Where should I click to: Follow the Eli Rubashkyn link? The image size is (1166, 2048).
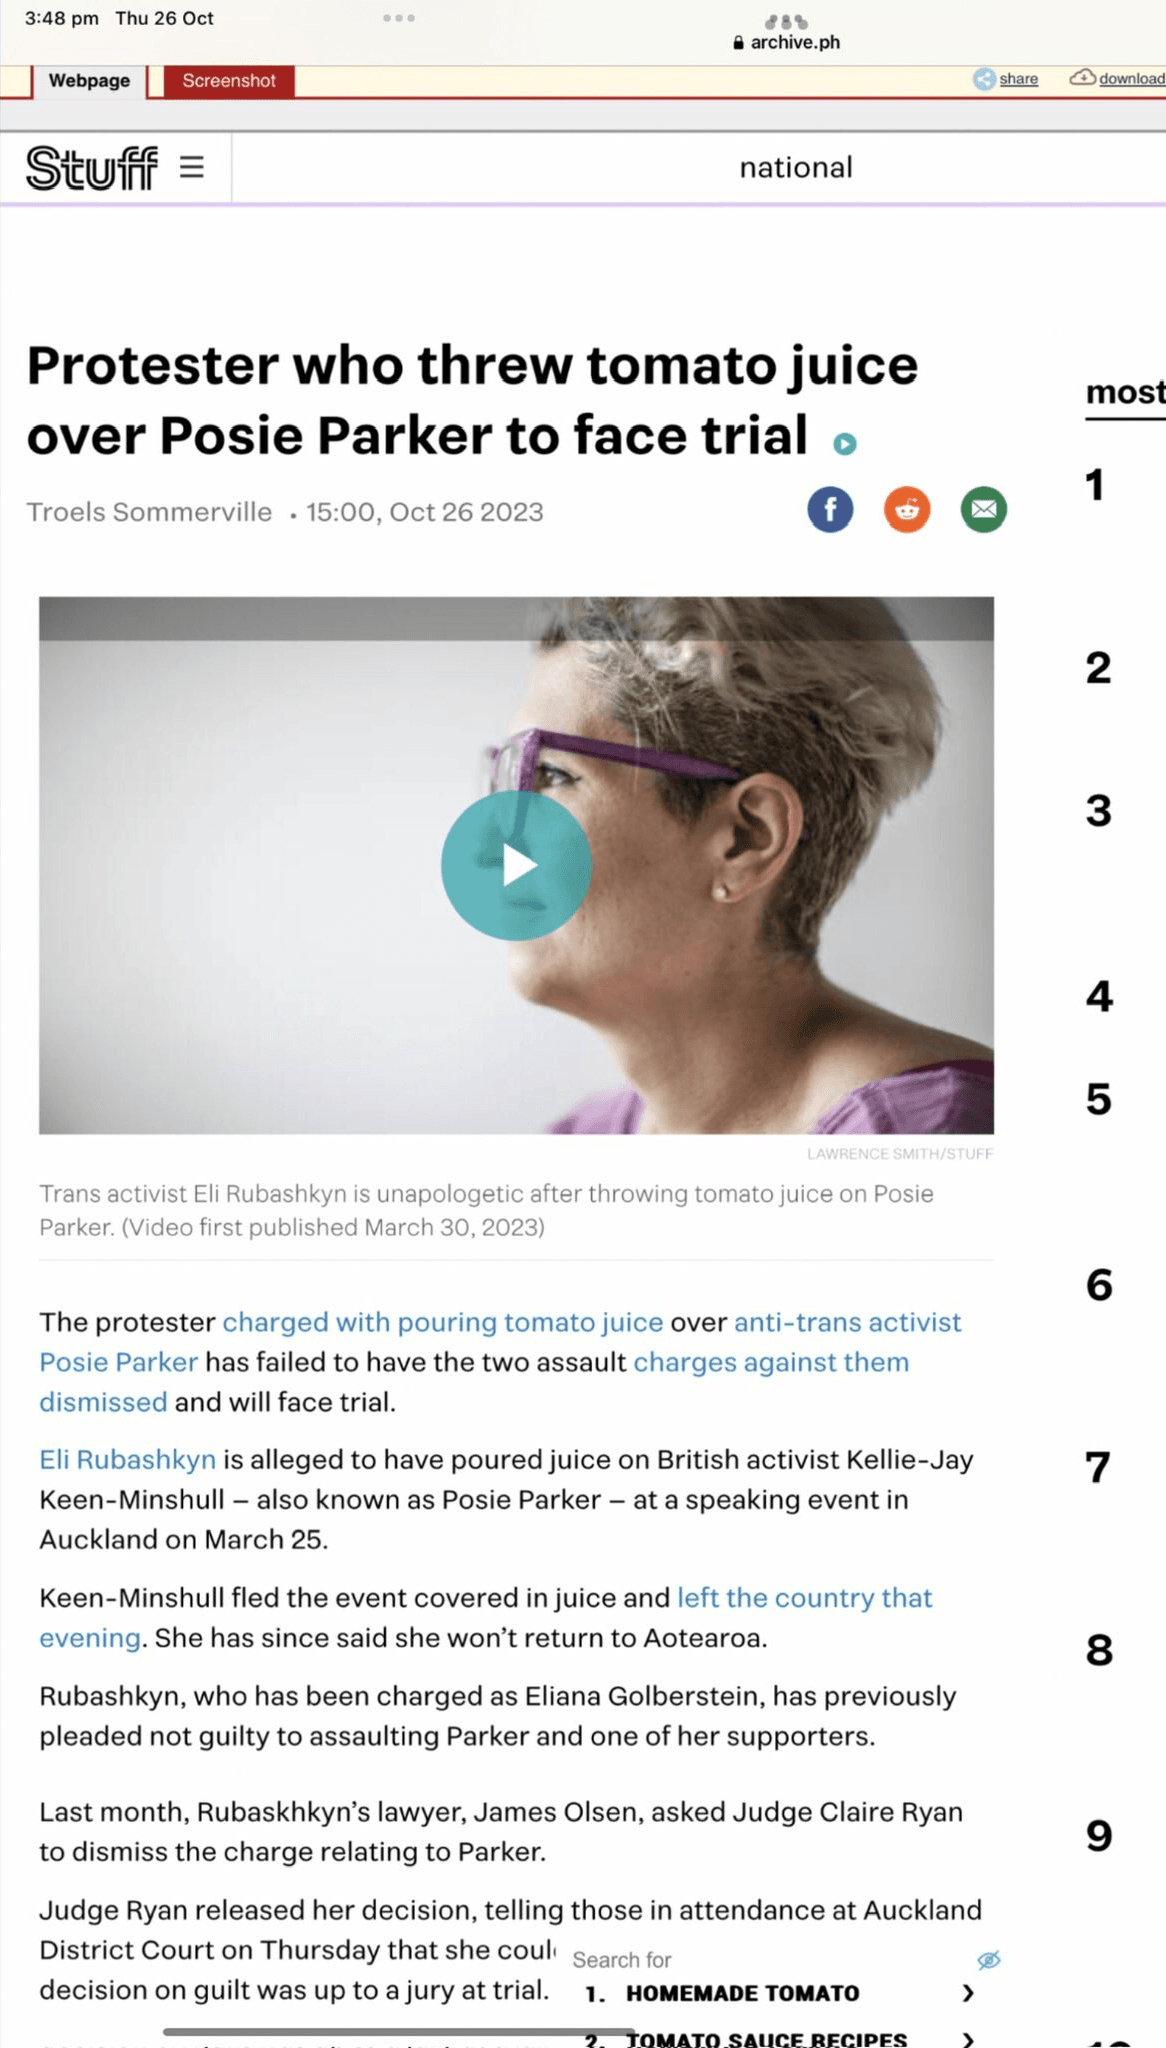pos(127,1460)
